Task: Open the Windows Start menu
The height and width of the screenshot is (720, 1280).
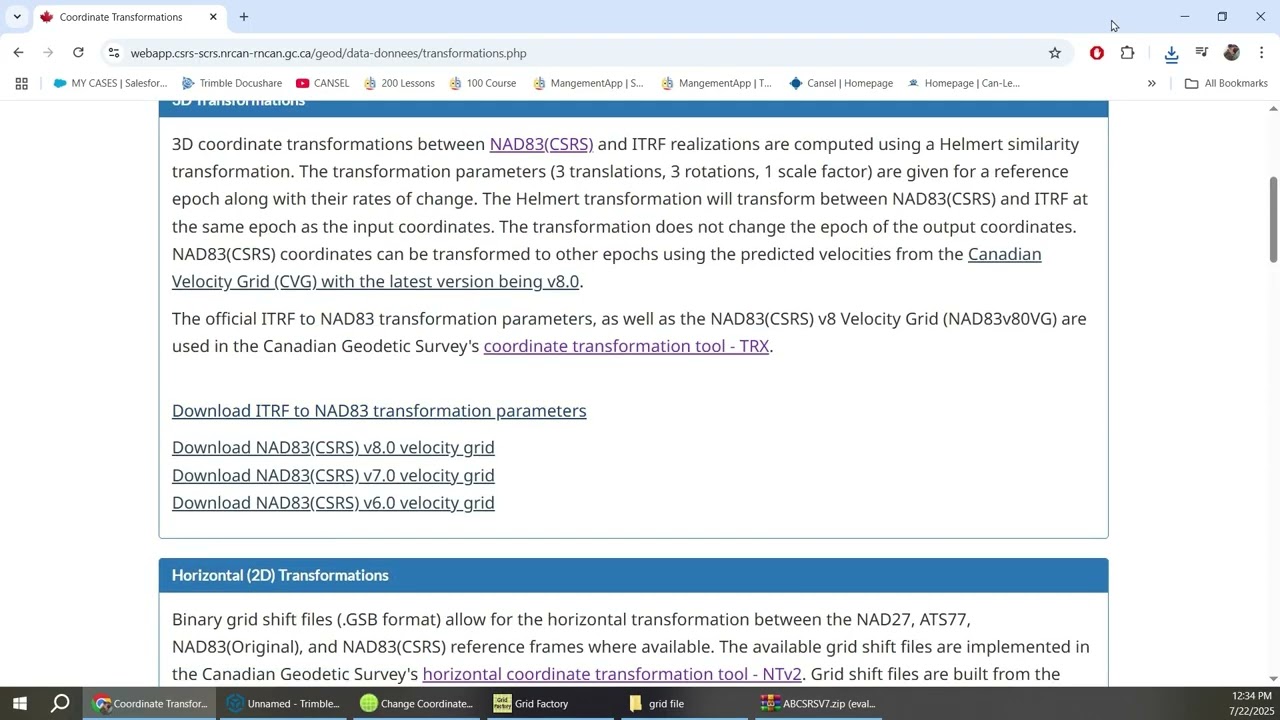Action: 19,704
